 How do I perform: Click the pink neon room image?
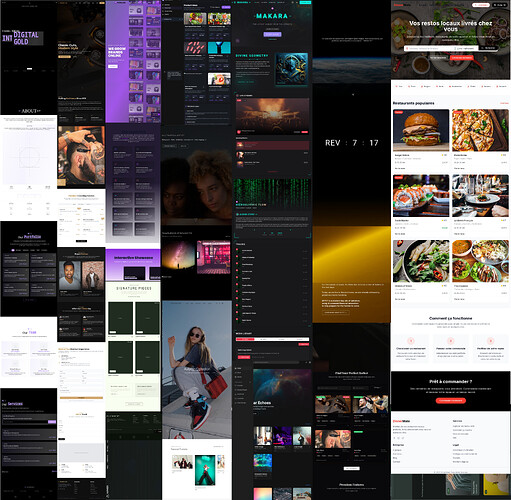[x=213, y=257]
